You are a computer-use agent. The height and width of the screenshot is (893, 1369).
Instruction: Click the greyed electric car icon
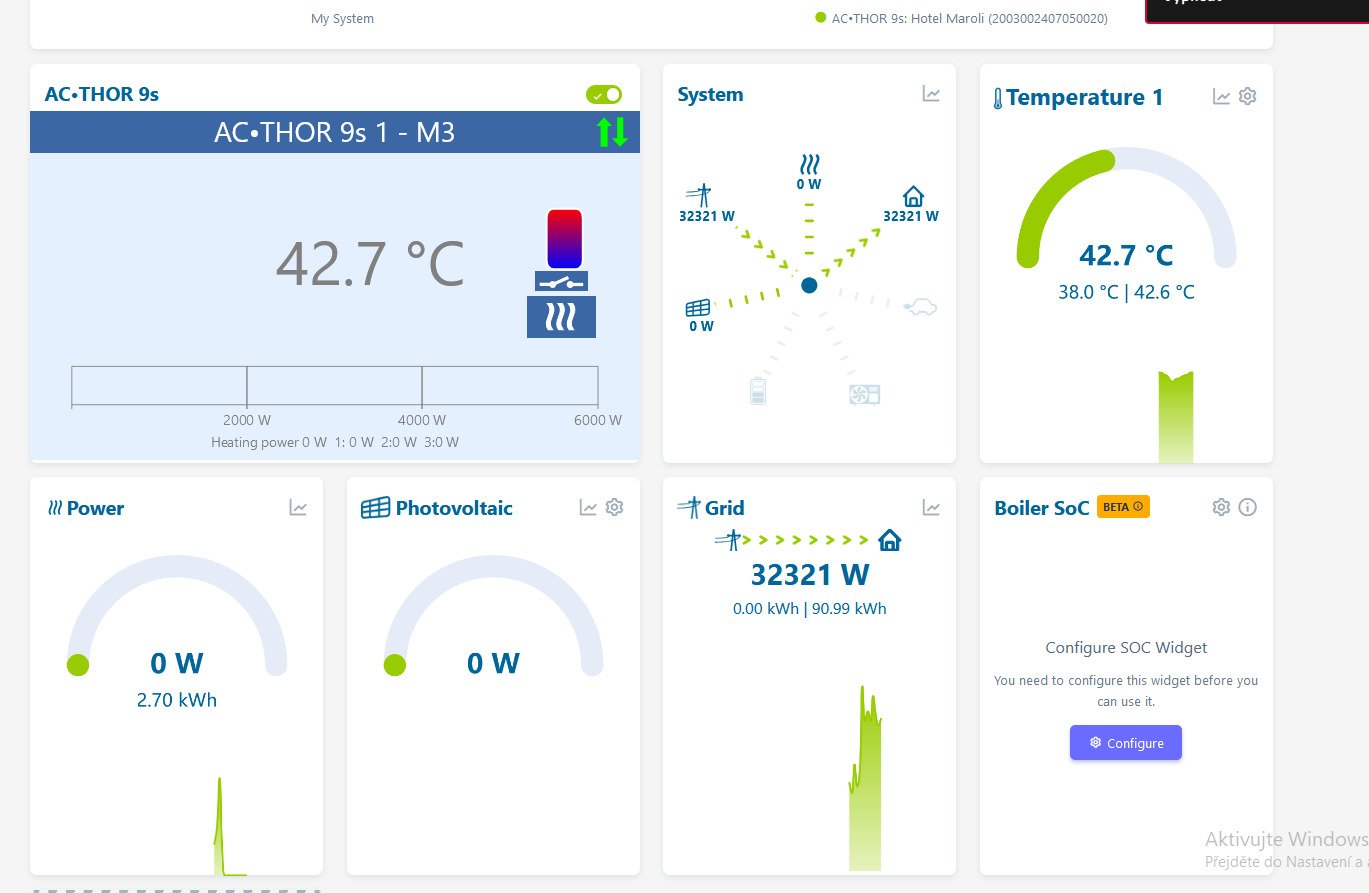920,307
